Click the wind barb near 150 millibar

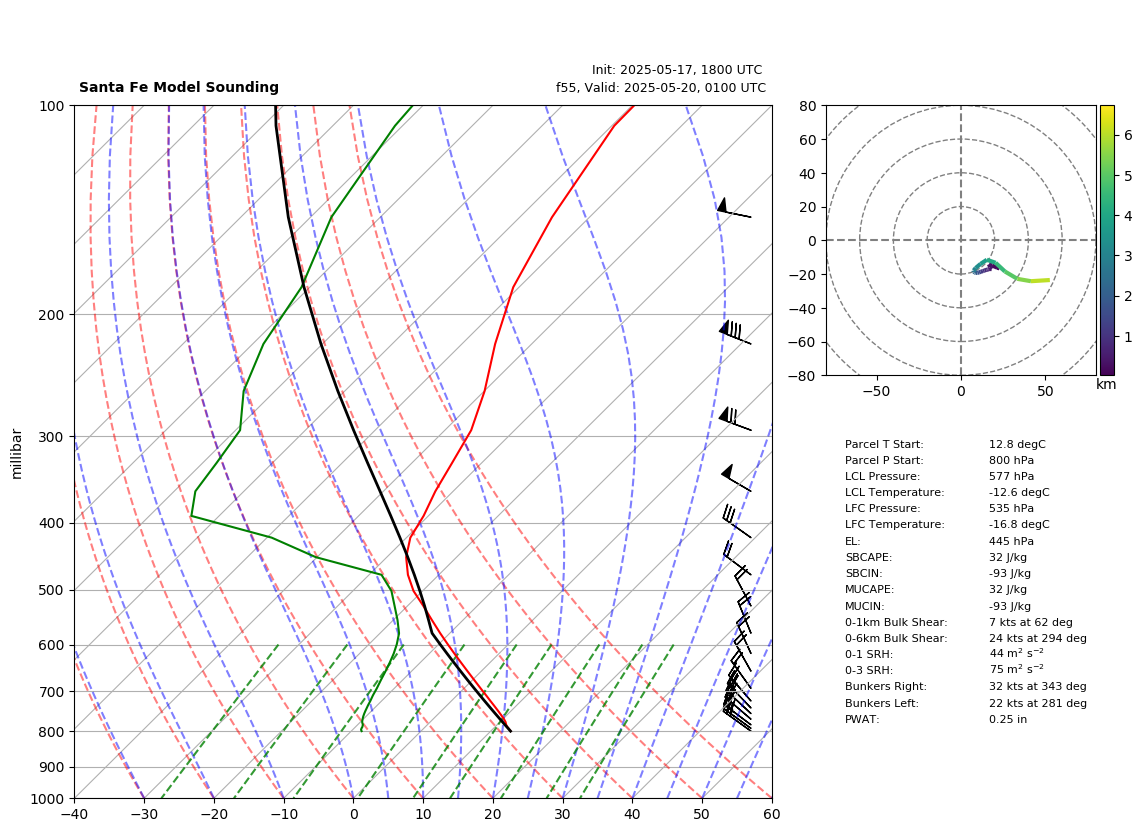click(733, 208)
